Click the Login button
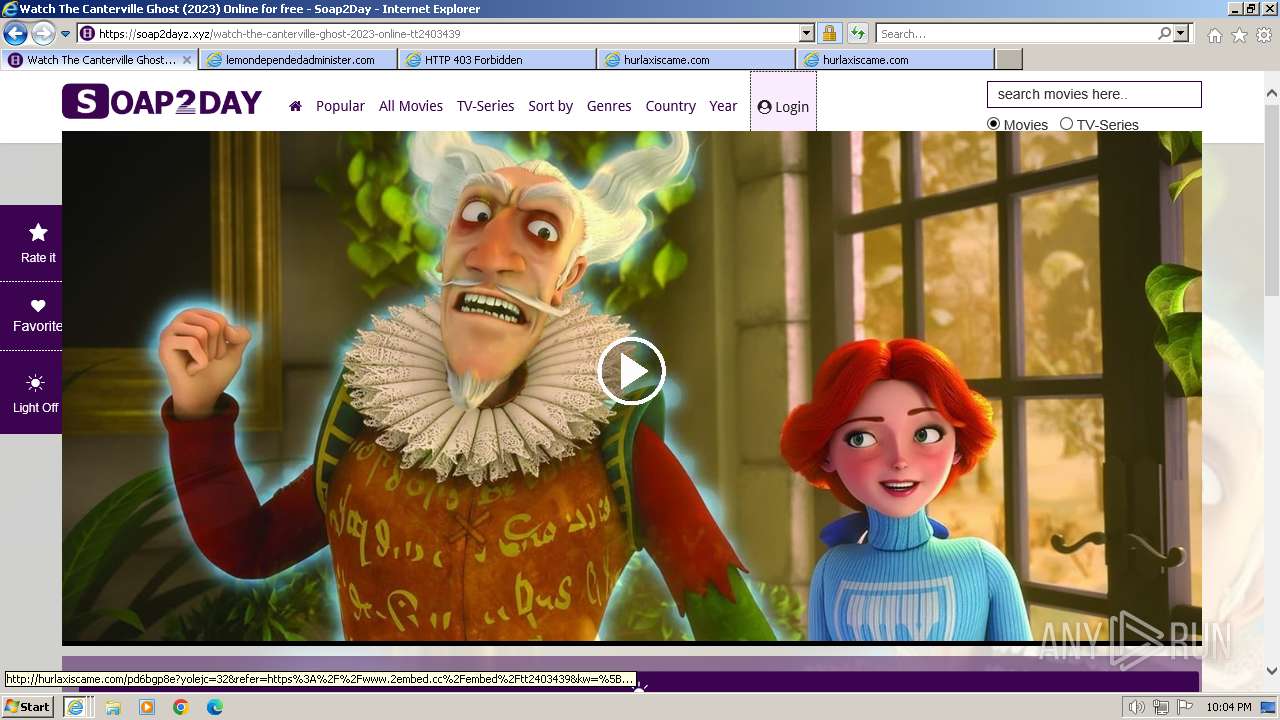The image size is (1280, 720). click(x=783, y=106)
